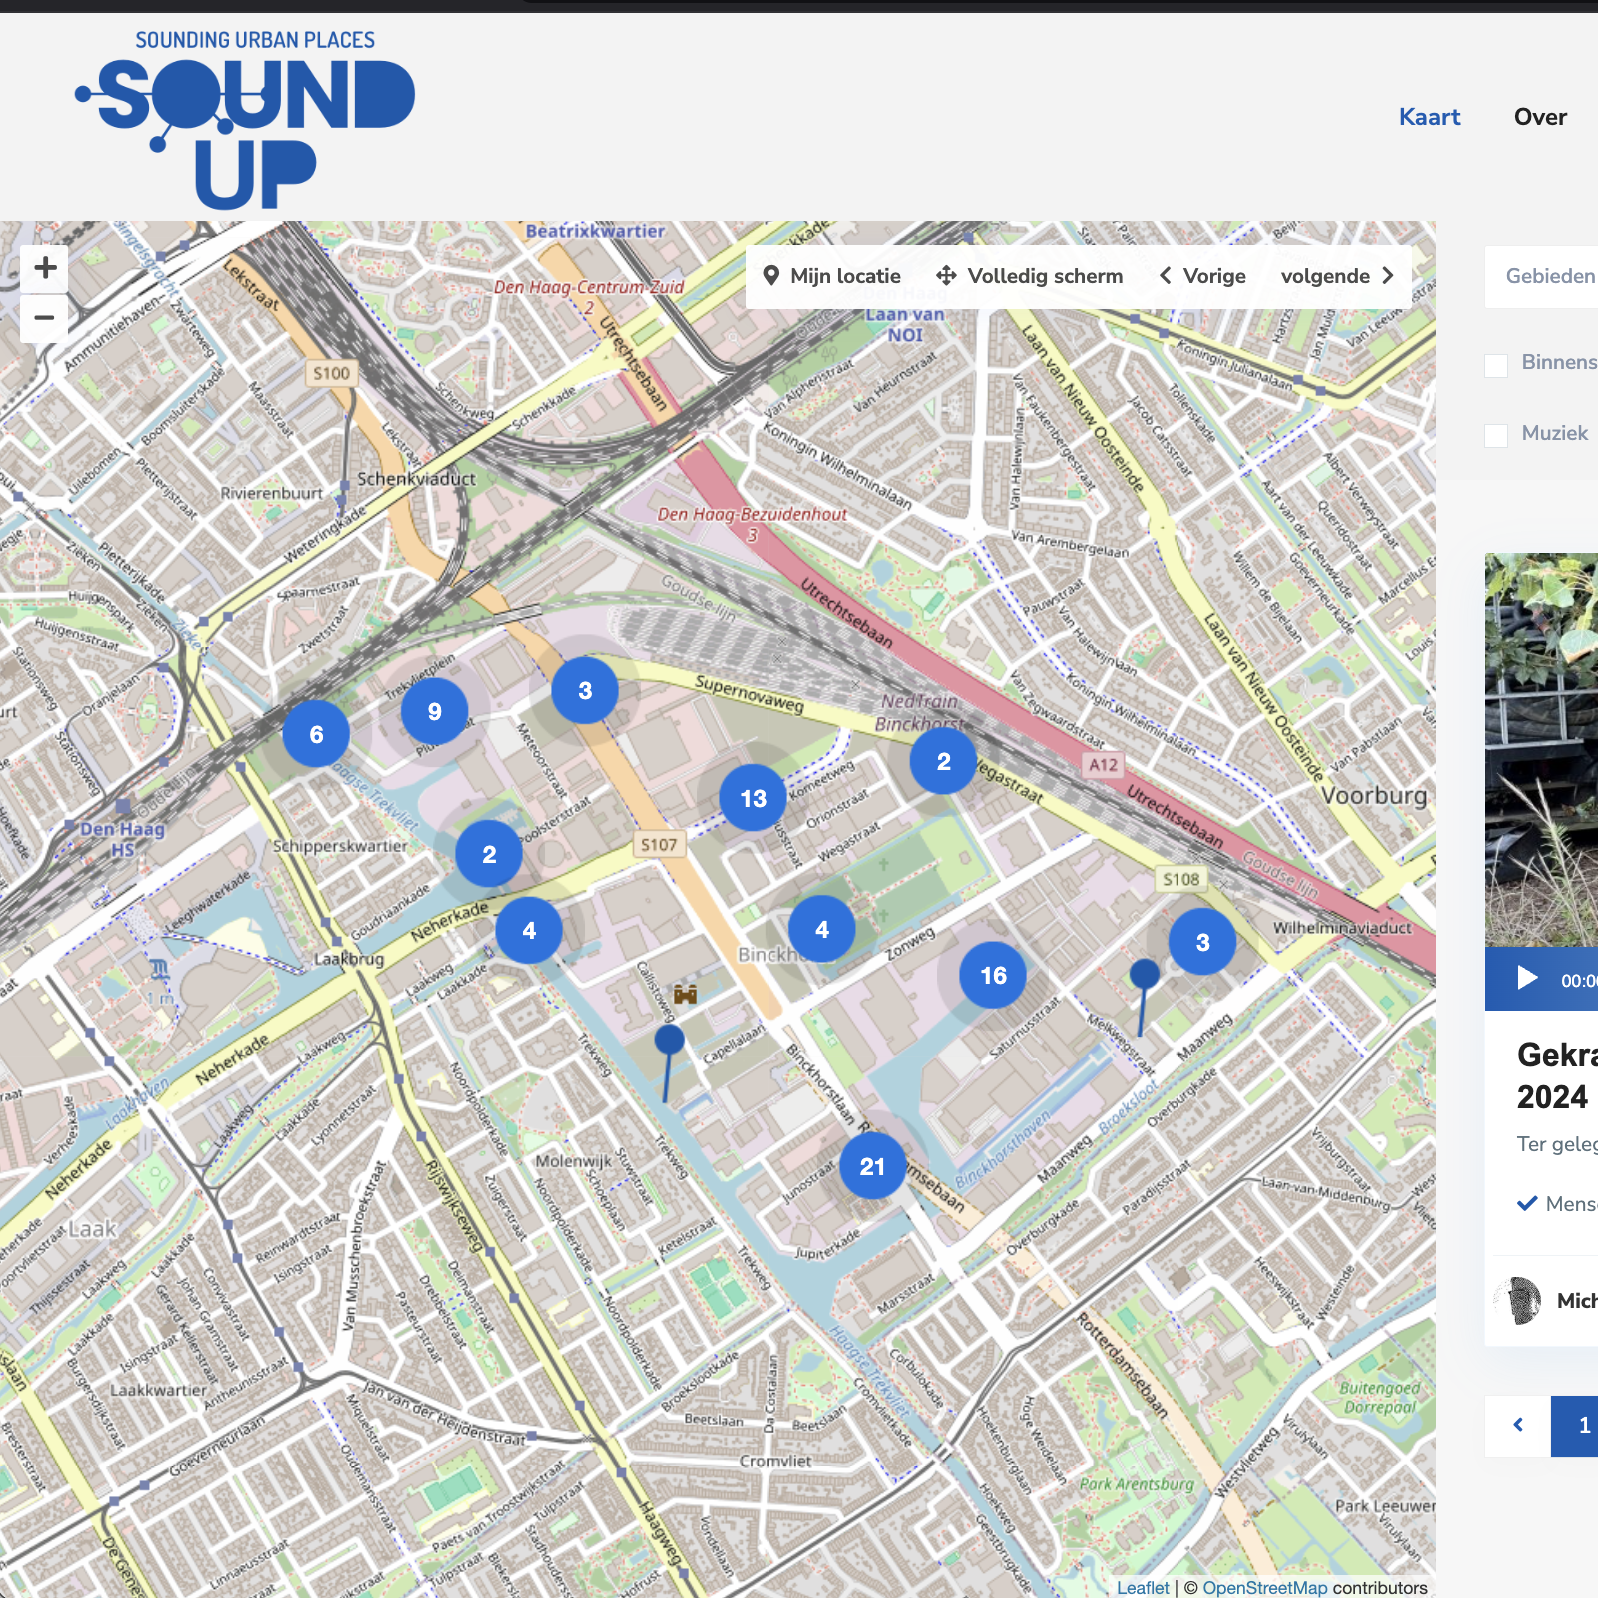Select the pin marker near Melkwegstraat

1144,974
